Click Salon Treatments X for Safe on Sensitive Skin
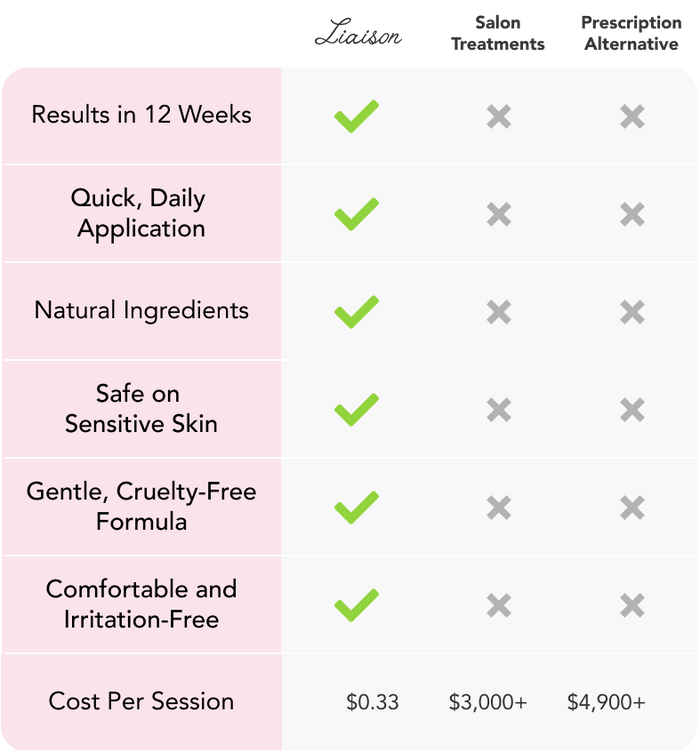700x752 pixels. (x=499, y=410)
